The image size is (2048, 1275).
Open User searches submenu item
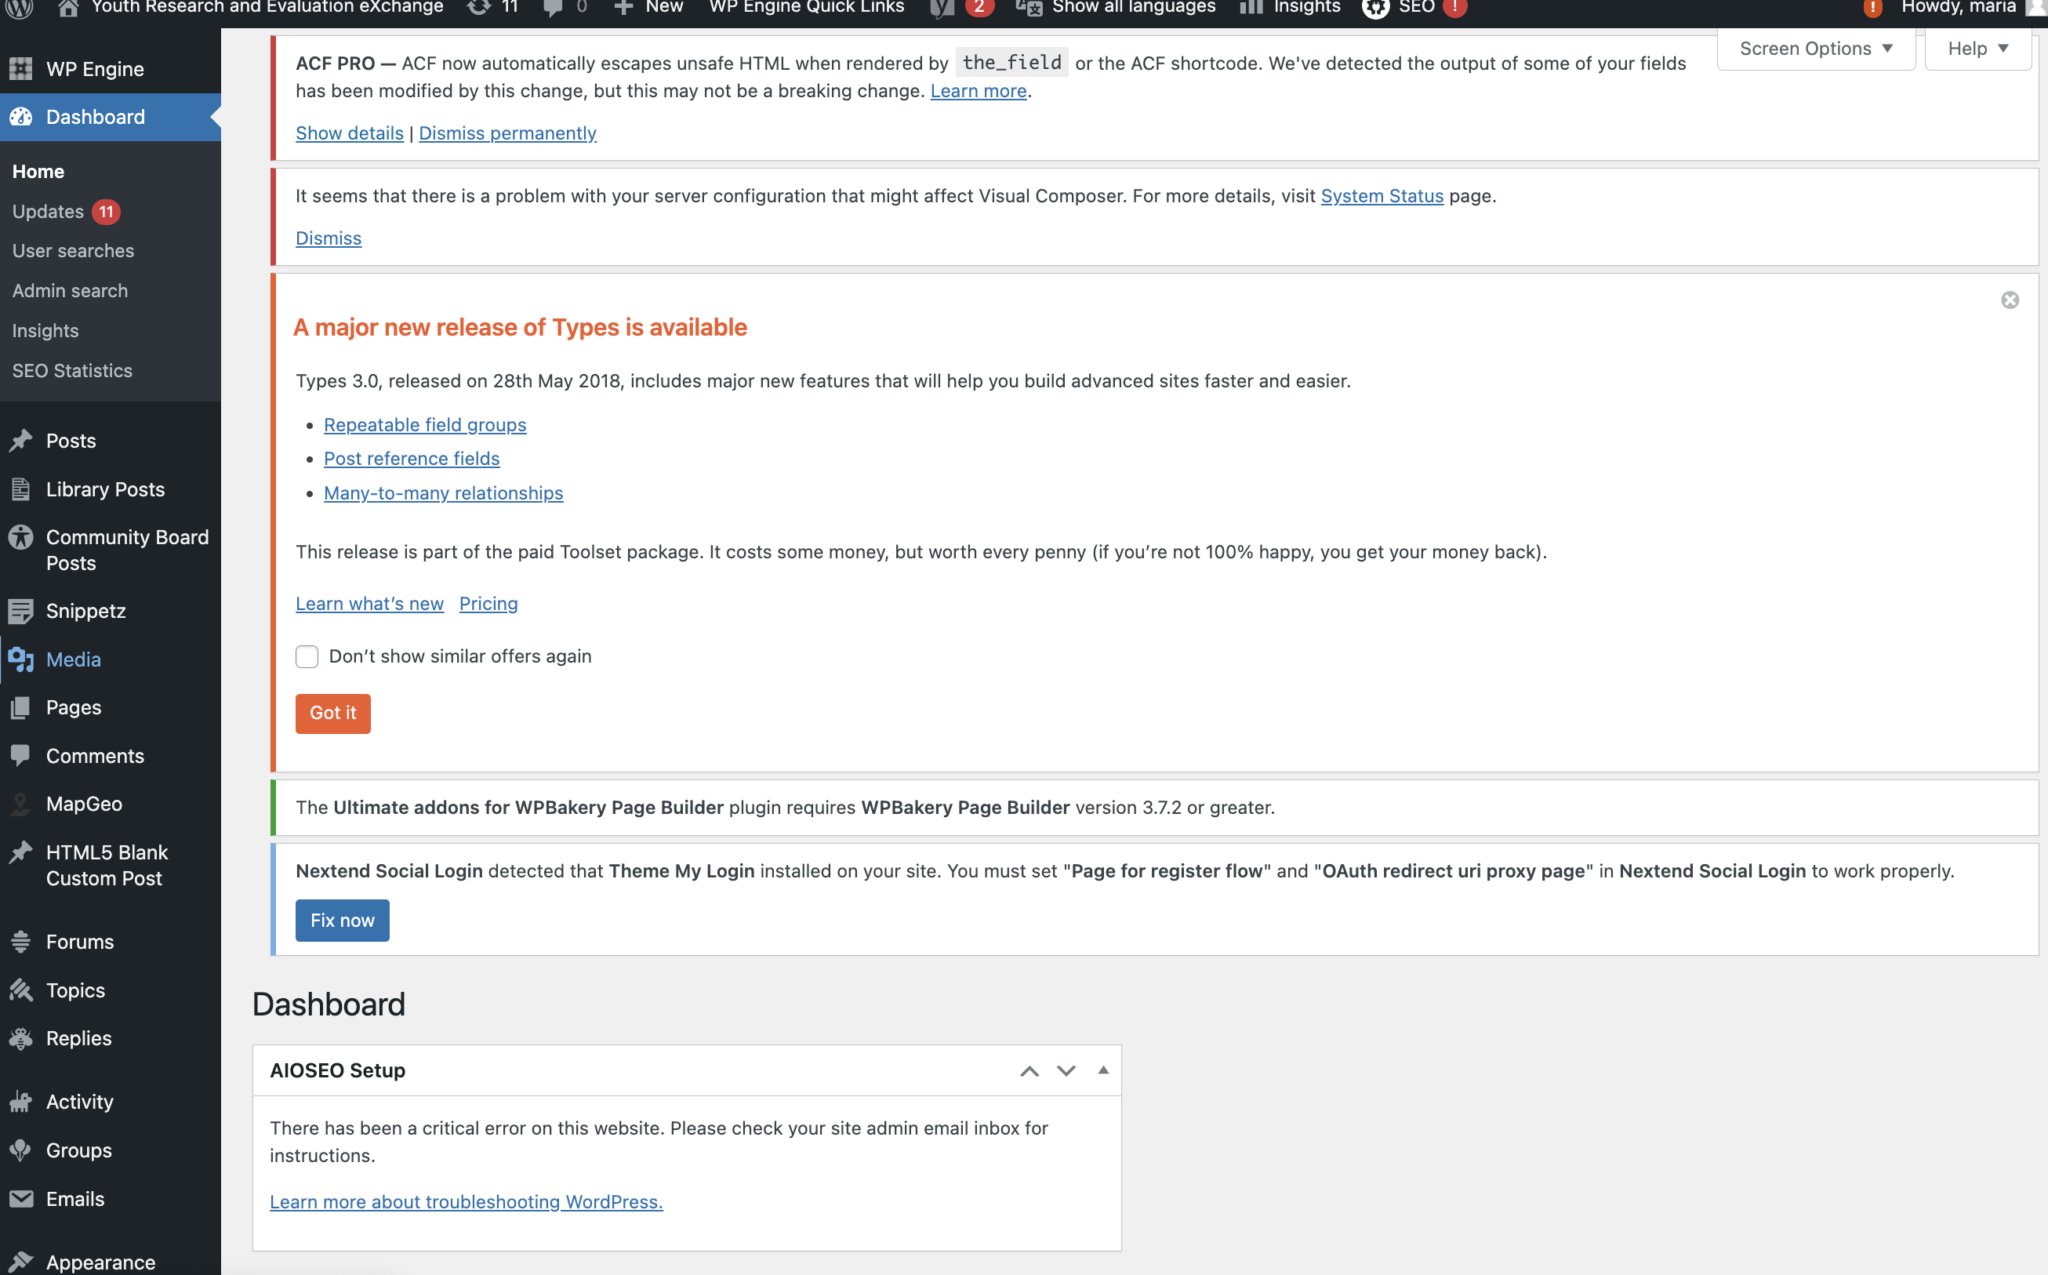(x=73, y=251)
